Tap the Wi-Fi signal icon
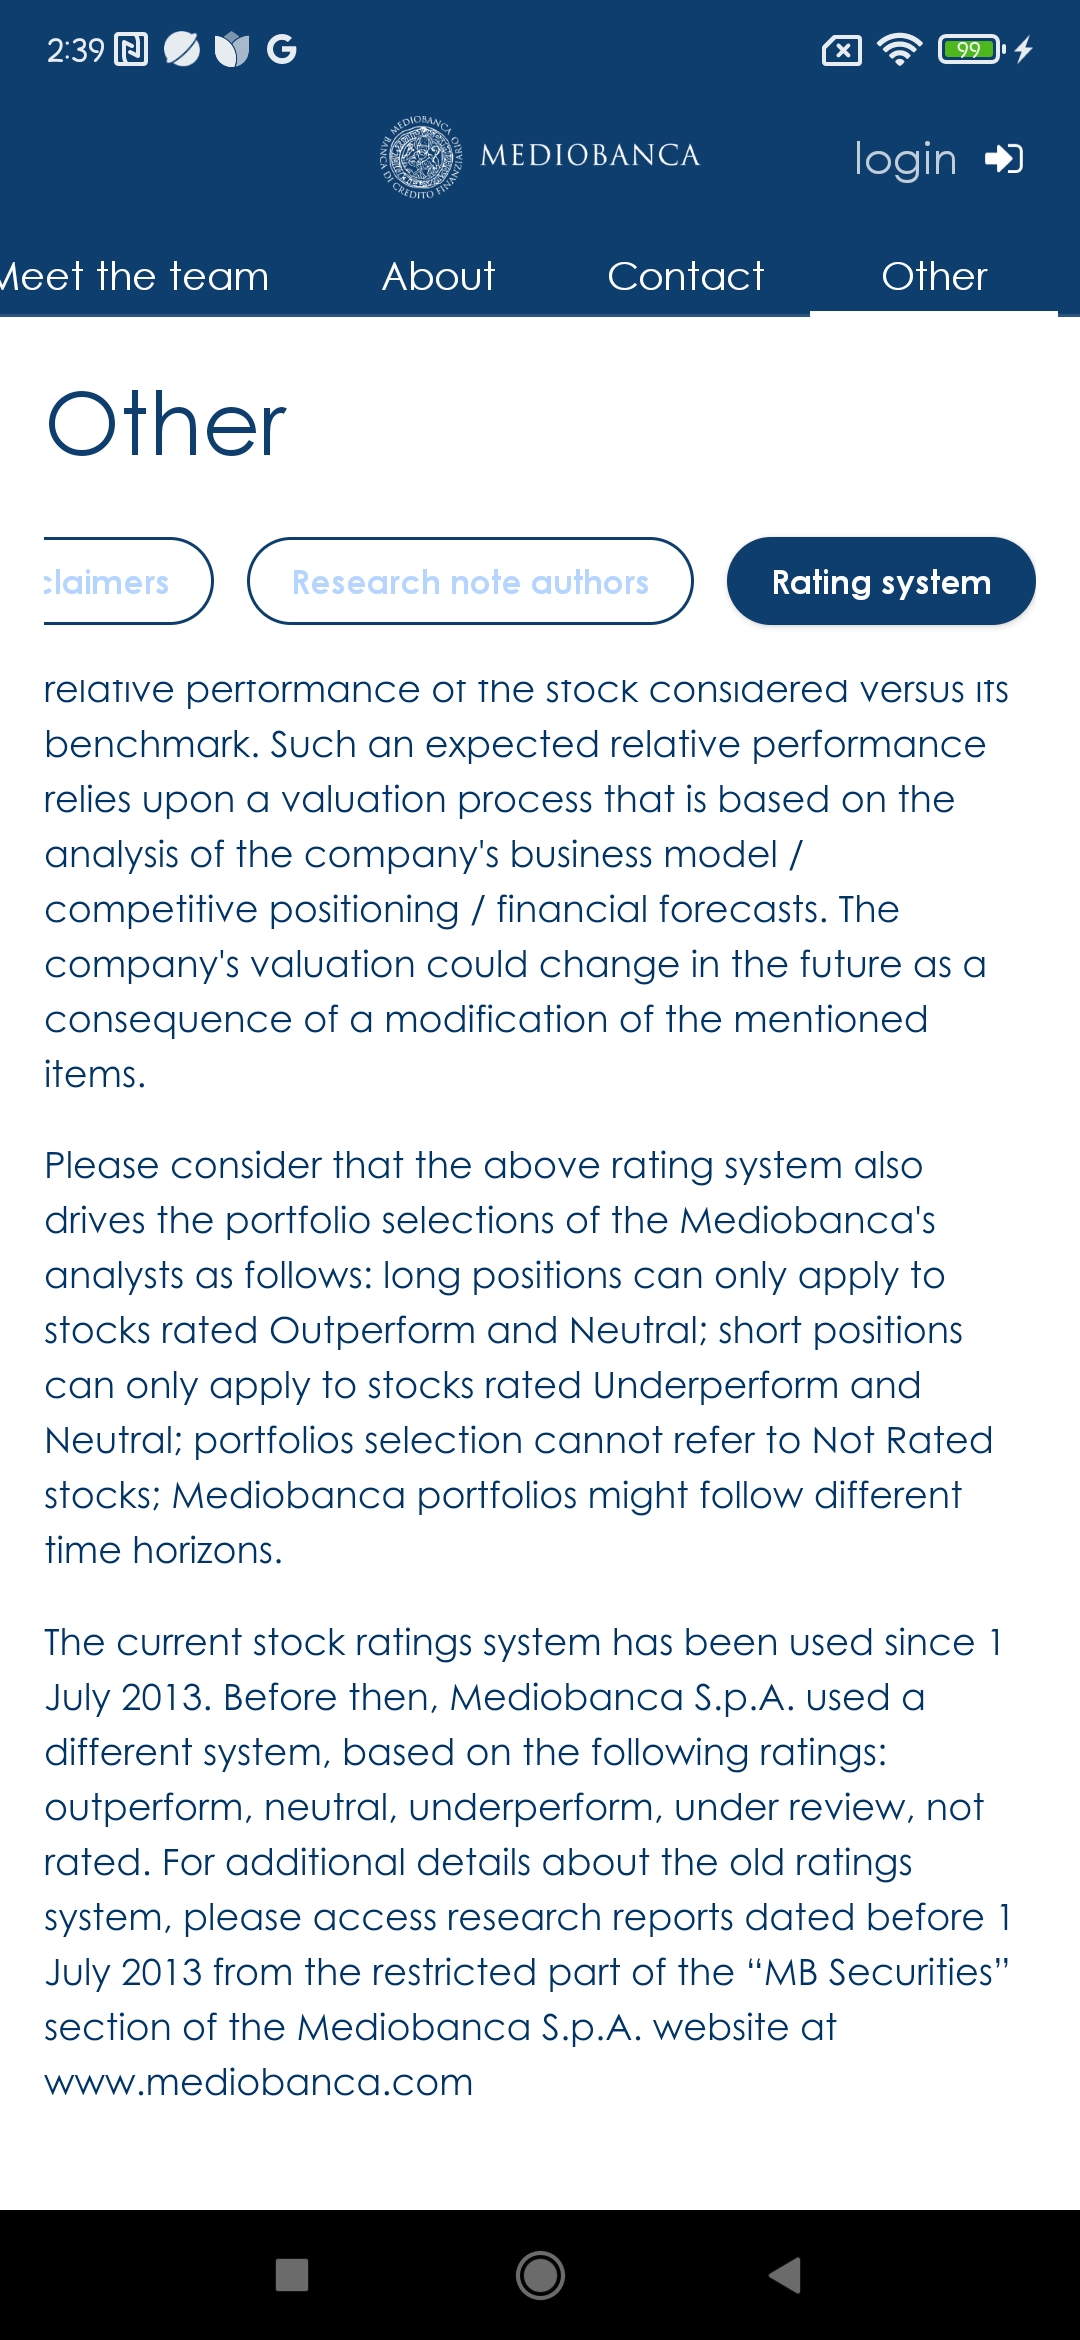Image resolution: width=1080 pixels, height=2340 pixels. point(899,49)
